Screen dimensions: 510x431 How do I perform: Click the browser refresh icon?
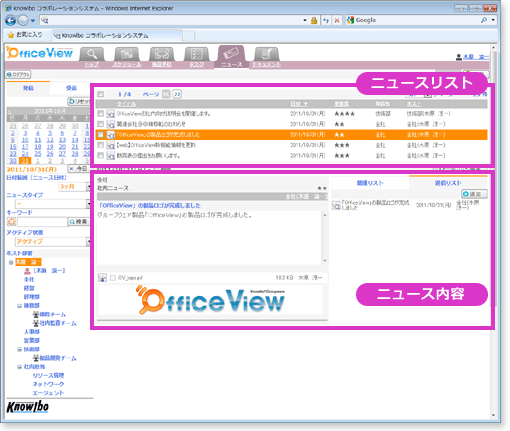[326, 20]
